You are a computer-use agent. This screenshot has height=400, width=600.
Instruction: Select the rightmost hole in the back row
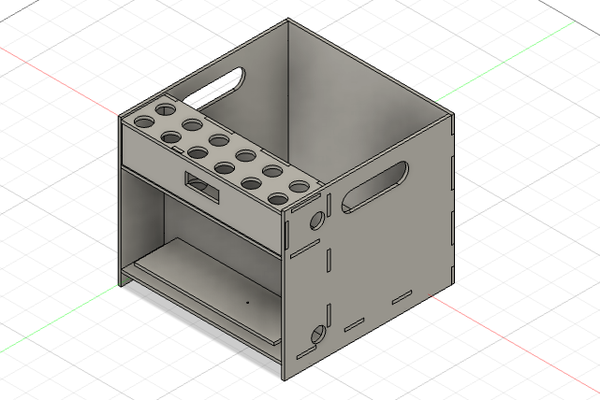(298, 186)
